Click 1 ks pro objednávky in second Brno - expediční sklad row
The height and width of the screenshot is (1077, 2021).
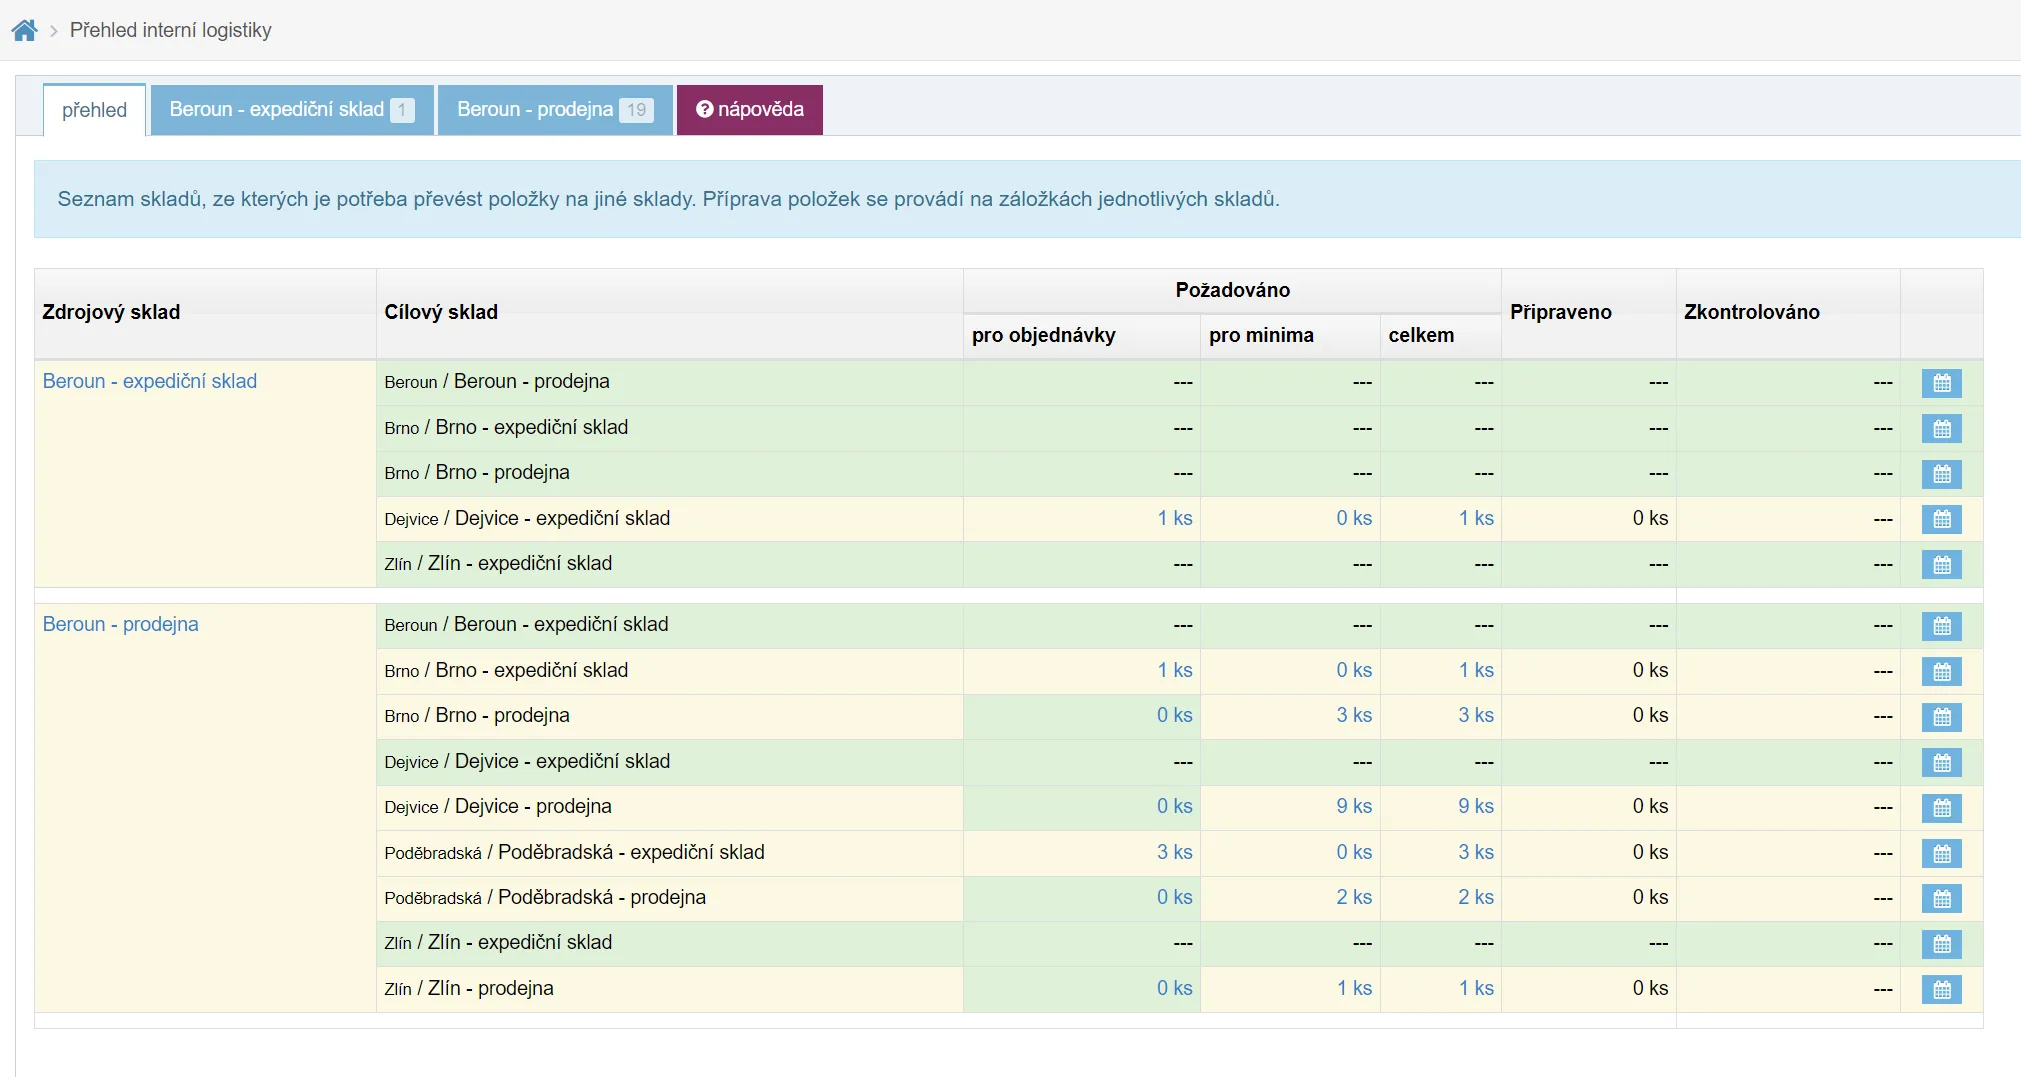(x=1175, y=670)
